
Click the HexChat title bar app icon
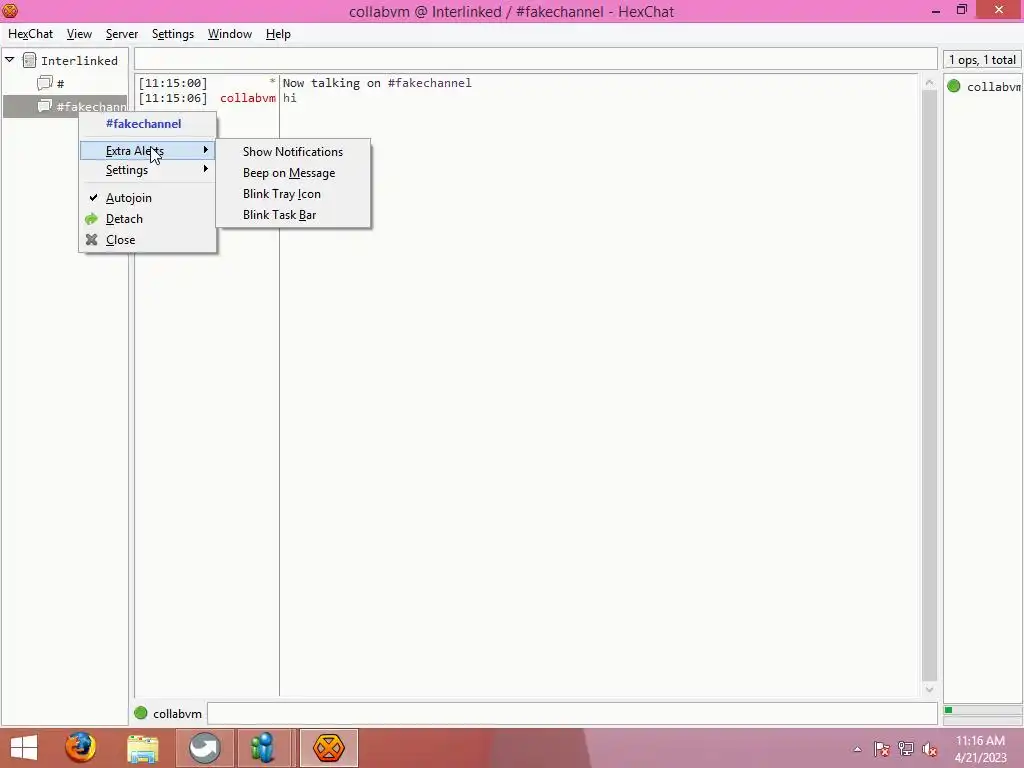tap(10, 10)
